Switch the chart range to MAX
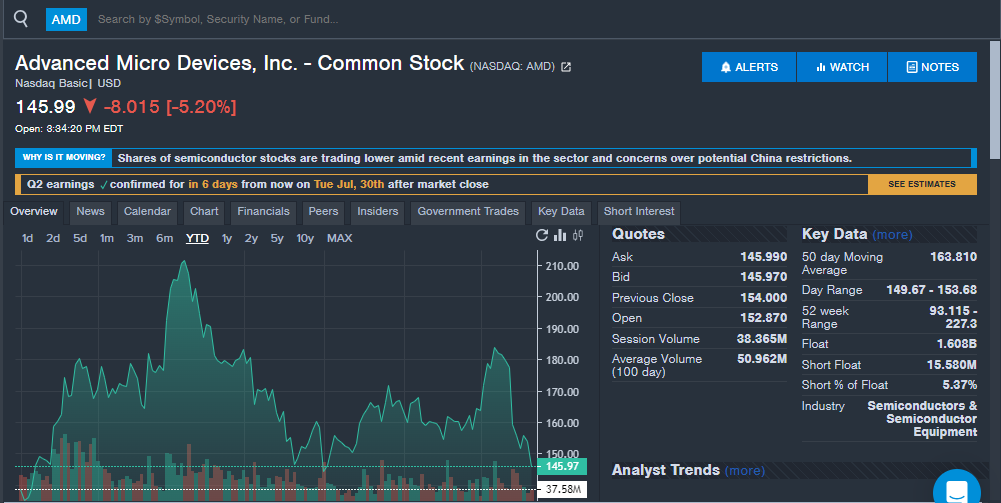 339,238
